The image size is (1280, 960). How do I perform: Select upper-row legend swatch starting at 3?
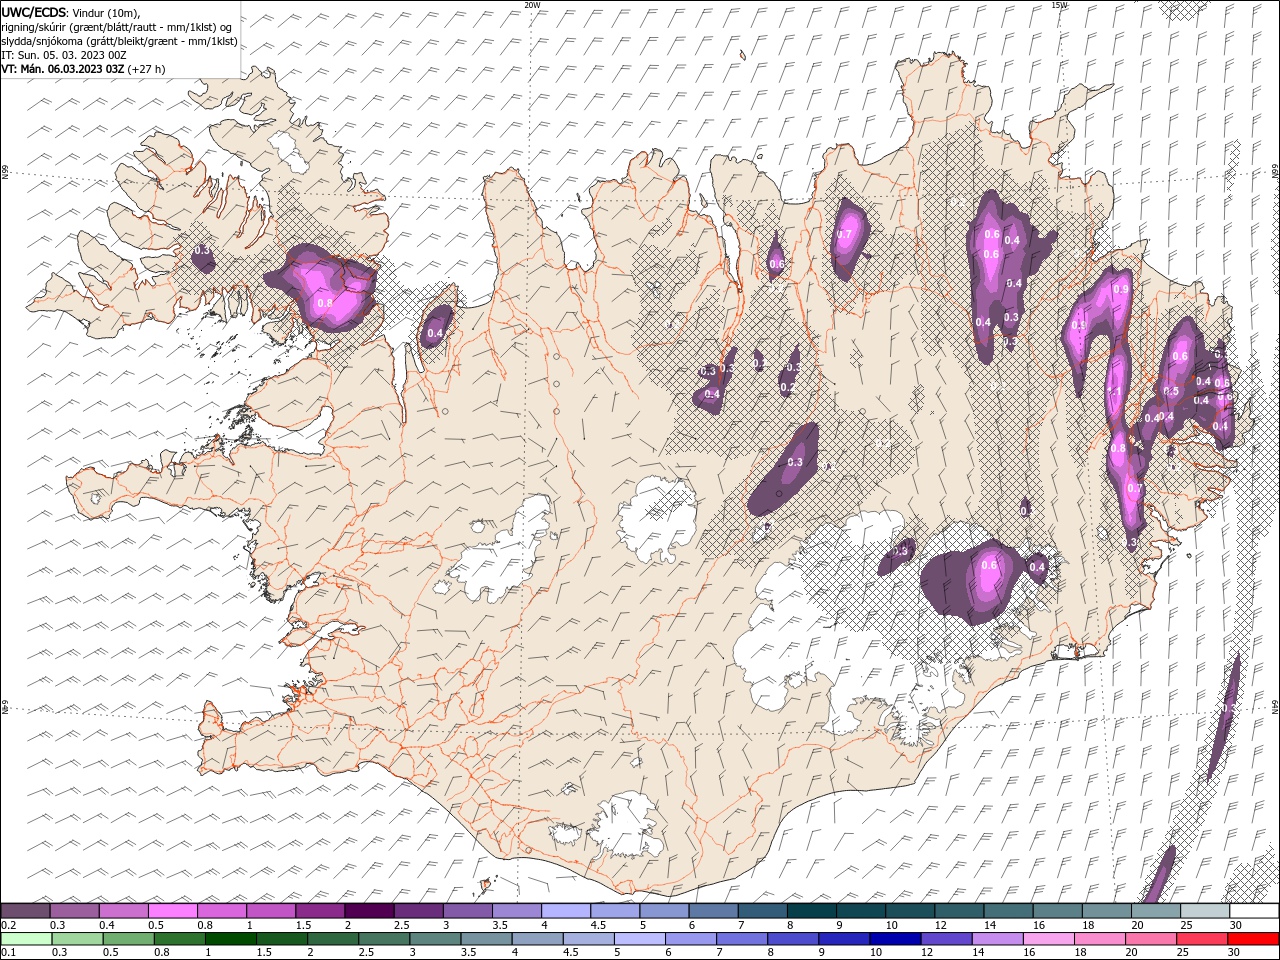[467, 911]
